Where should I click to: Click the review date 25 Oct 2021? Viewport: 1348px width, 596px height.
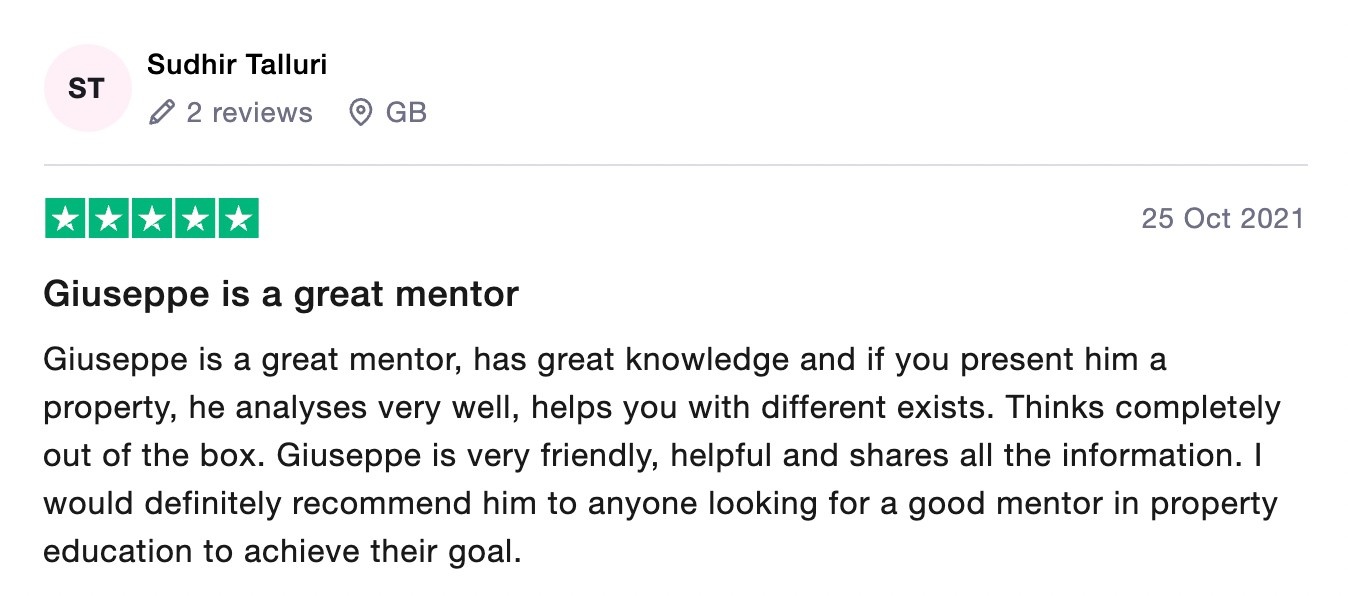[1223, 219]
